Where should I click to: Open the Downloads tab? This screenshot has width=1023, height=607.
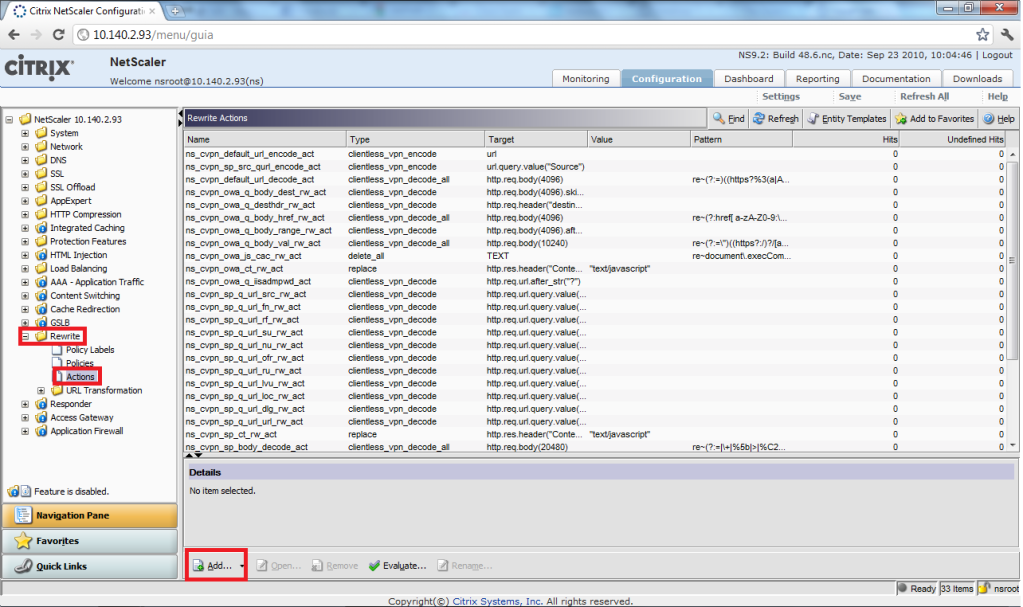[x=977, y=78]
